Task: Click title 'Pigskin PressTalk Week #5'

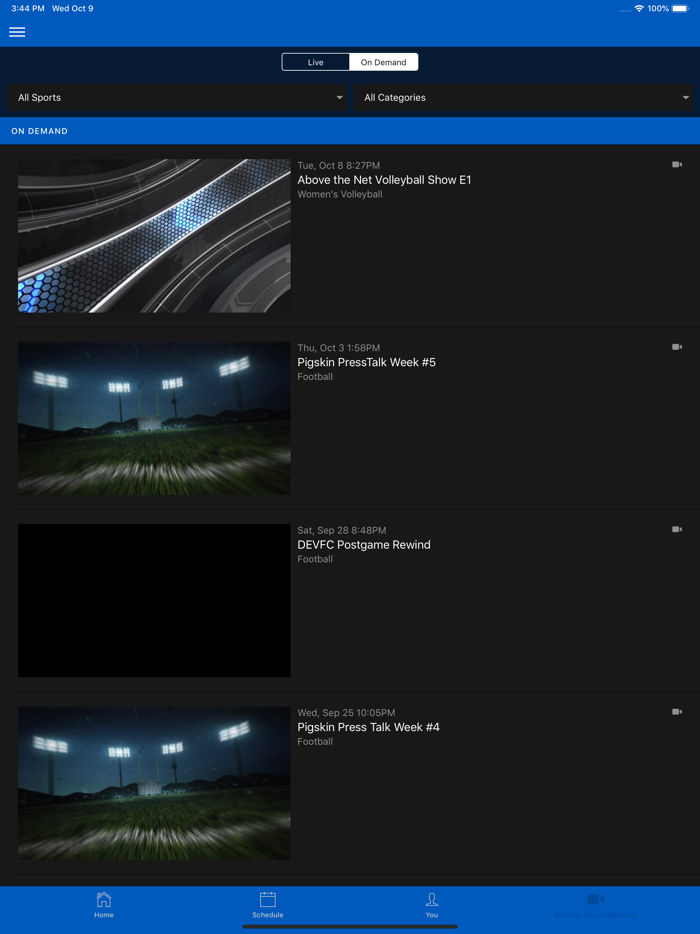Action: (366, 362)
